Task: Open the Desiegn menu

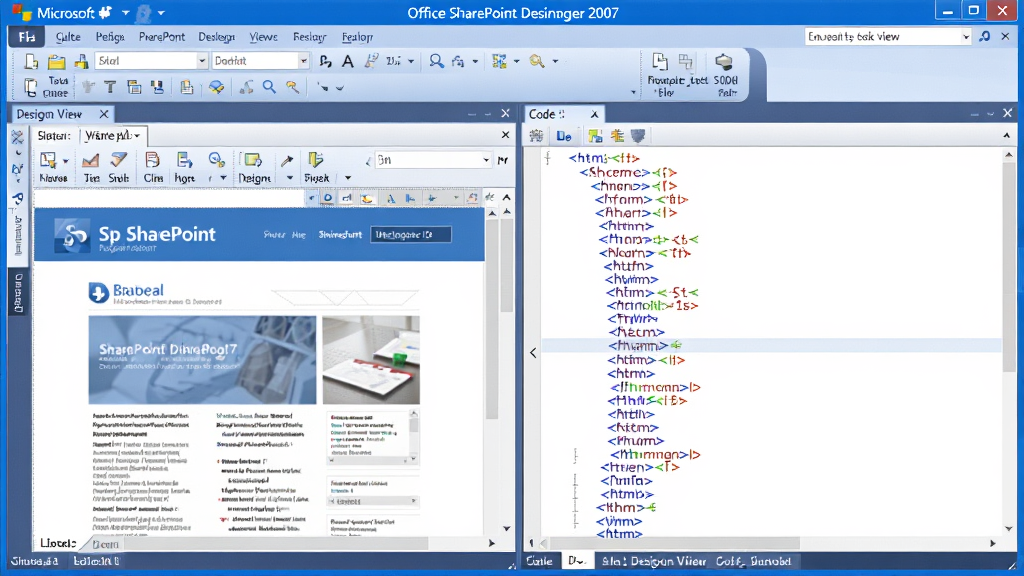Action: (216, 37)
